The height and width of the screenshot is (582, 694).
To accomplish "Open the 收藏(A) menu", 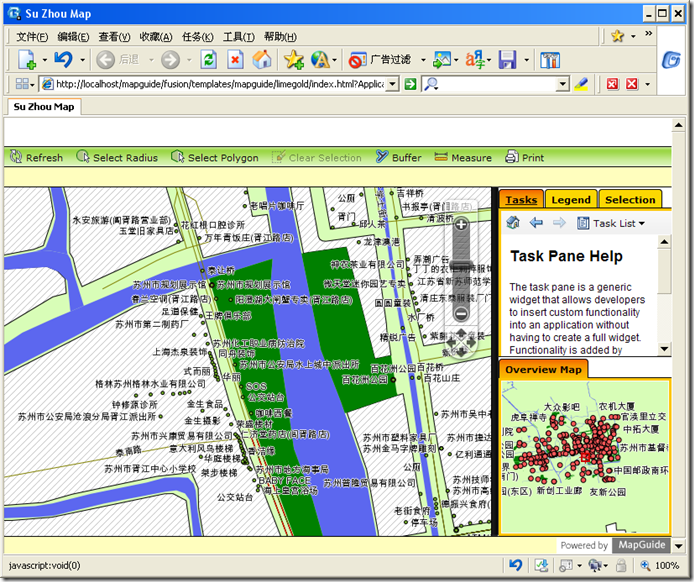I will pos(156,37).
